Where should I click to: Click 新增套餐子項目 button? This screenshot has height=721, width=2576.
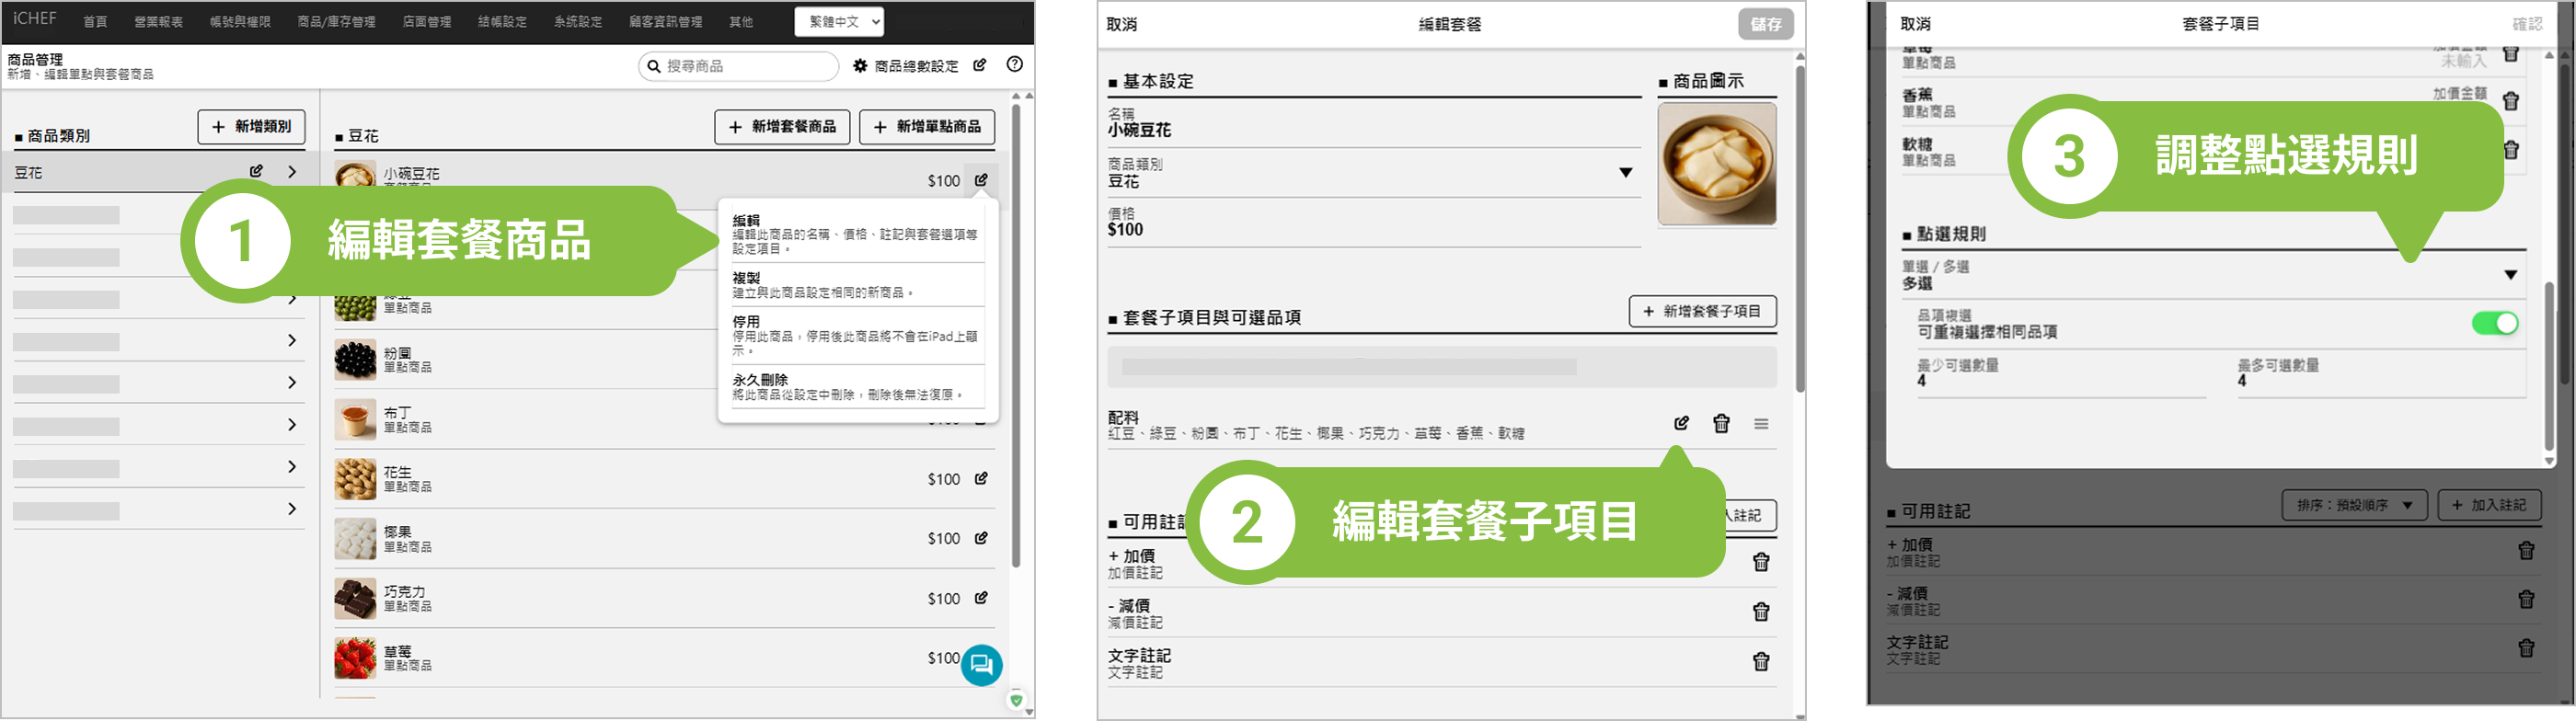[x=1702, y=312]
